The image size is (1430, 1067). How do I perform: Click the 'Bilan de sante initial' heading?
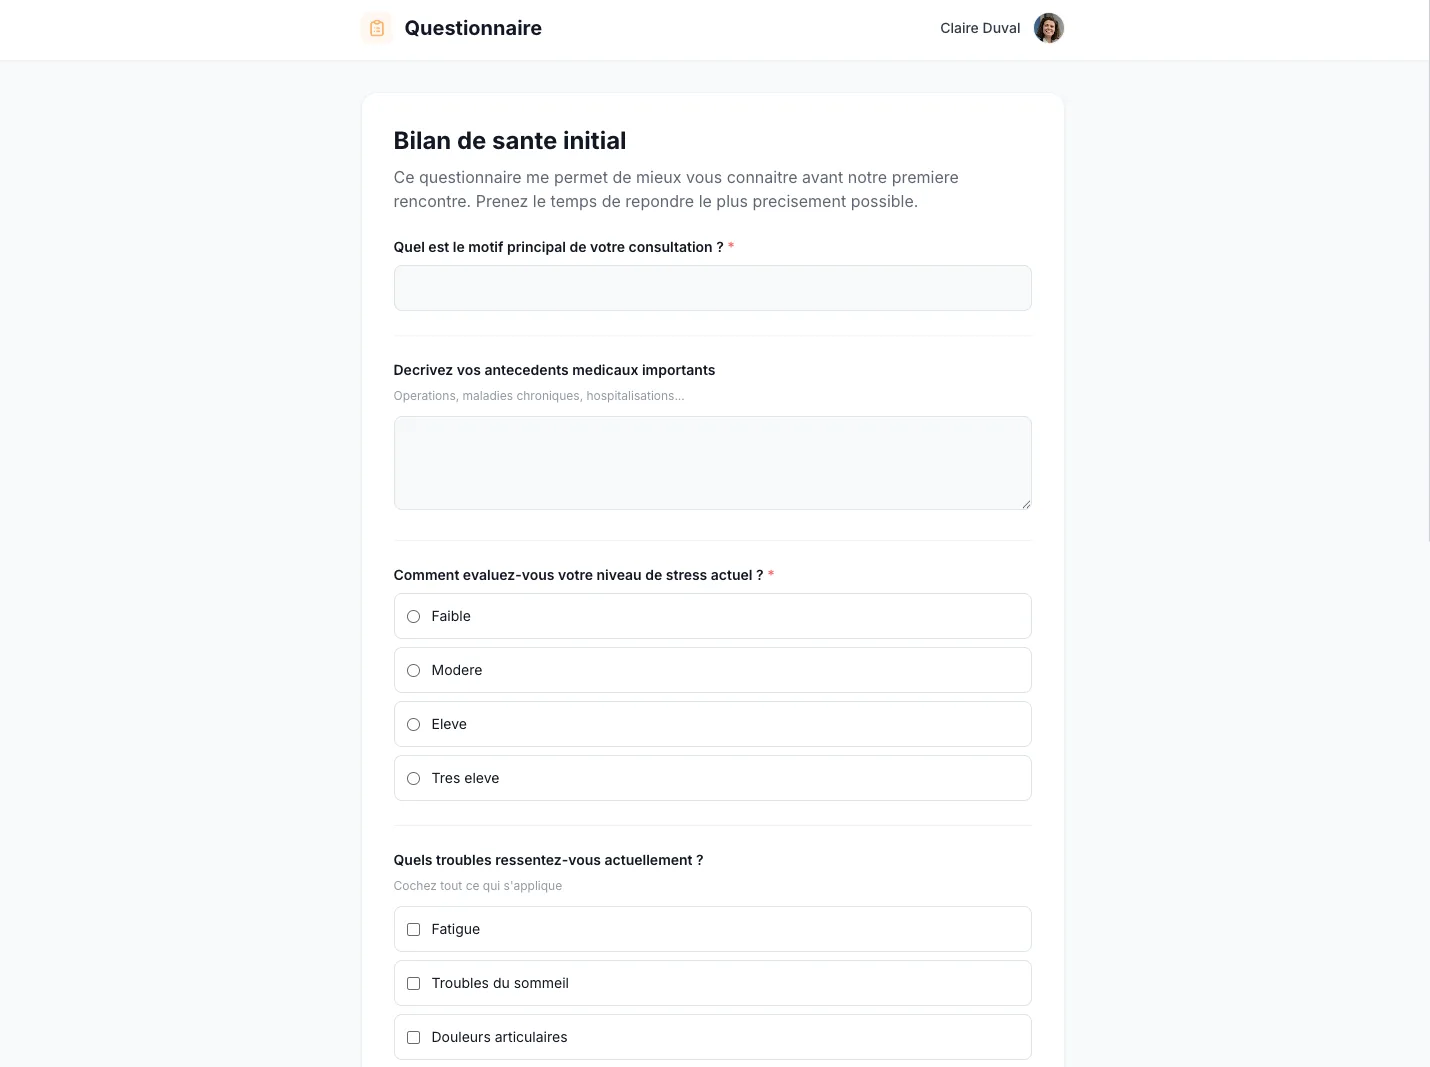click(510, 141)
